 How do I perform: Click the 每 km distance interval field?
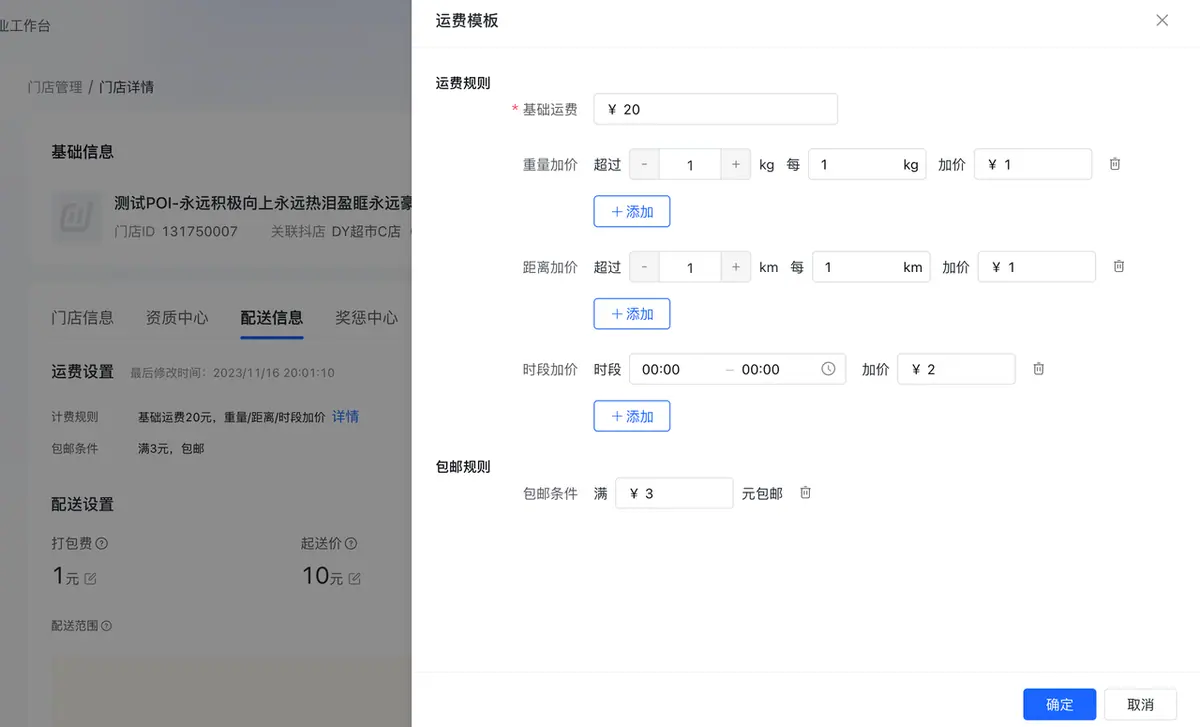871,267
